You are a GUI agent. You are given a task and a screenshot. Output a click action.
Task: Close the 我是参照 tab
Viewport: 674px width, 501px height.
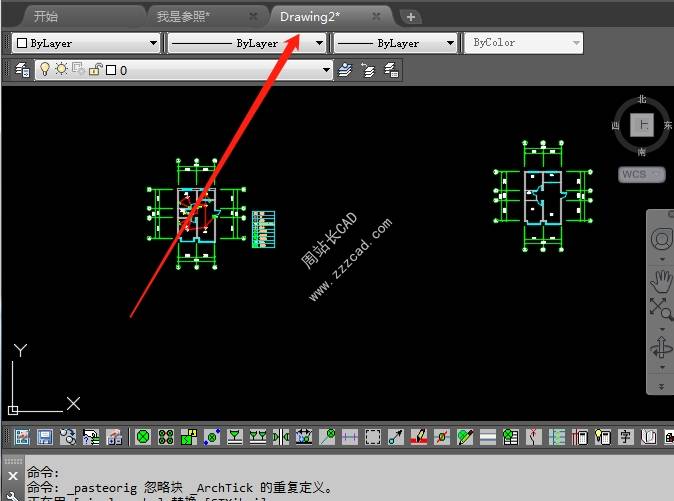(254, 16)
